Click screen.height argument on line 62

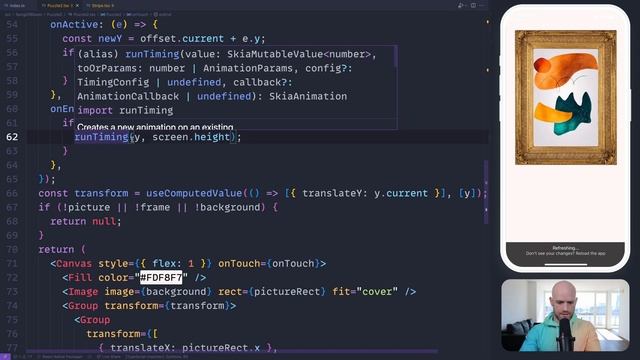(x=191, y=137)
